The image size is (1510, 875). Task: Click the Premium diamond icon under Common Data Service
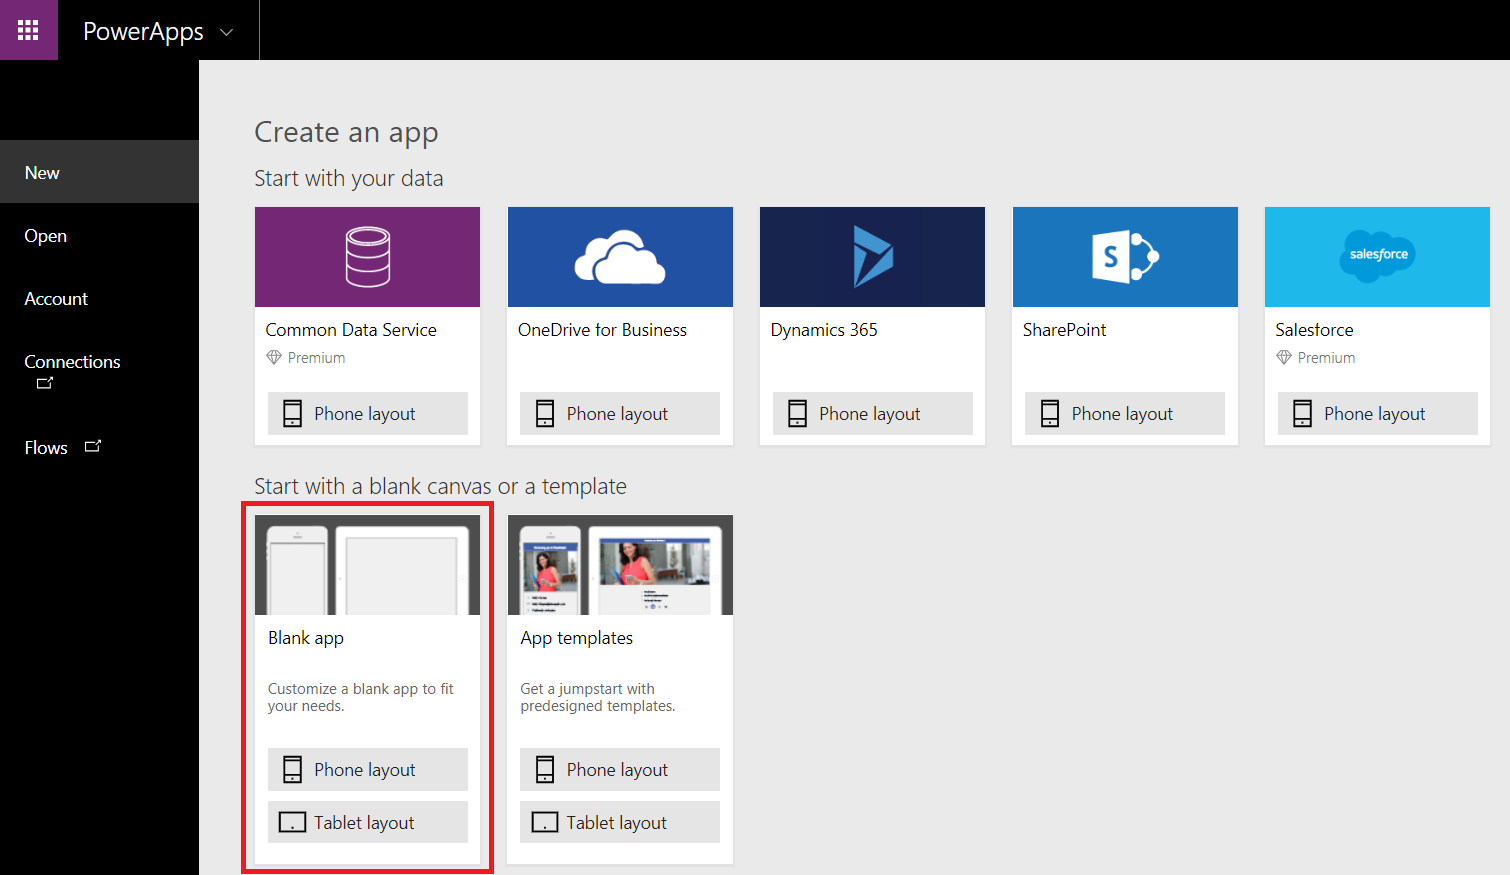274,357
